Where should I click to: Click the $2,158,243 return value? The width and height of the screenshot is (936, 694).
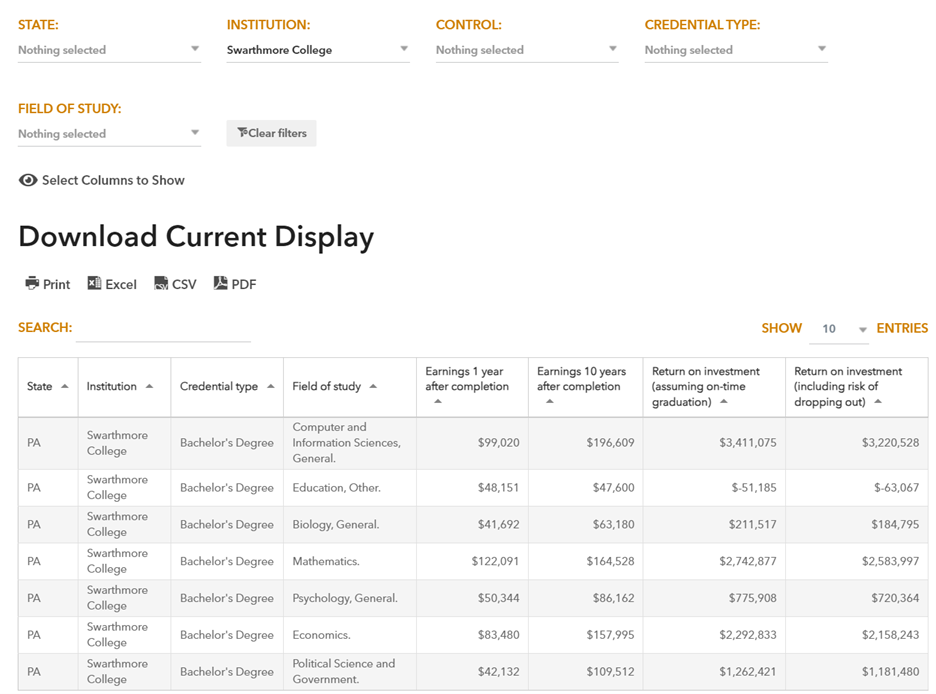click(890, 635)
